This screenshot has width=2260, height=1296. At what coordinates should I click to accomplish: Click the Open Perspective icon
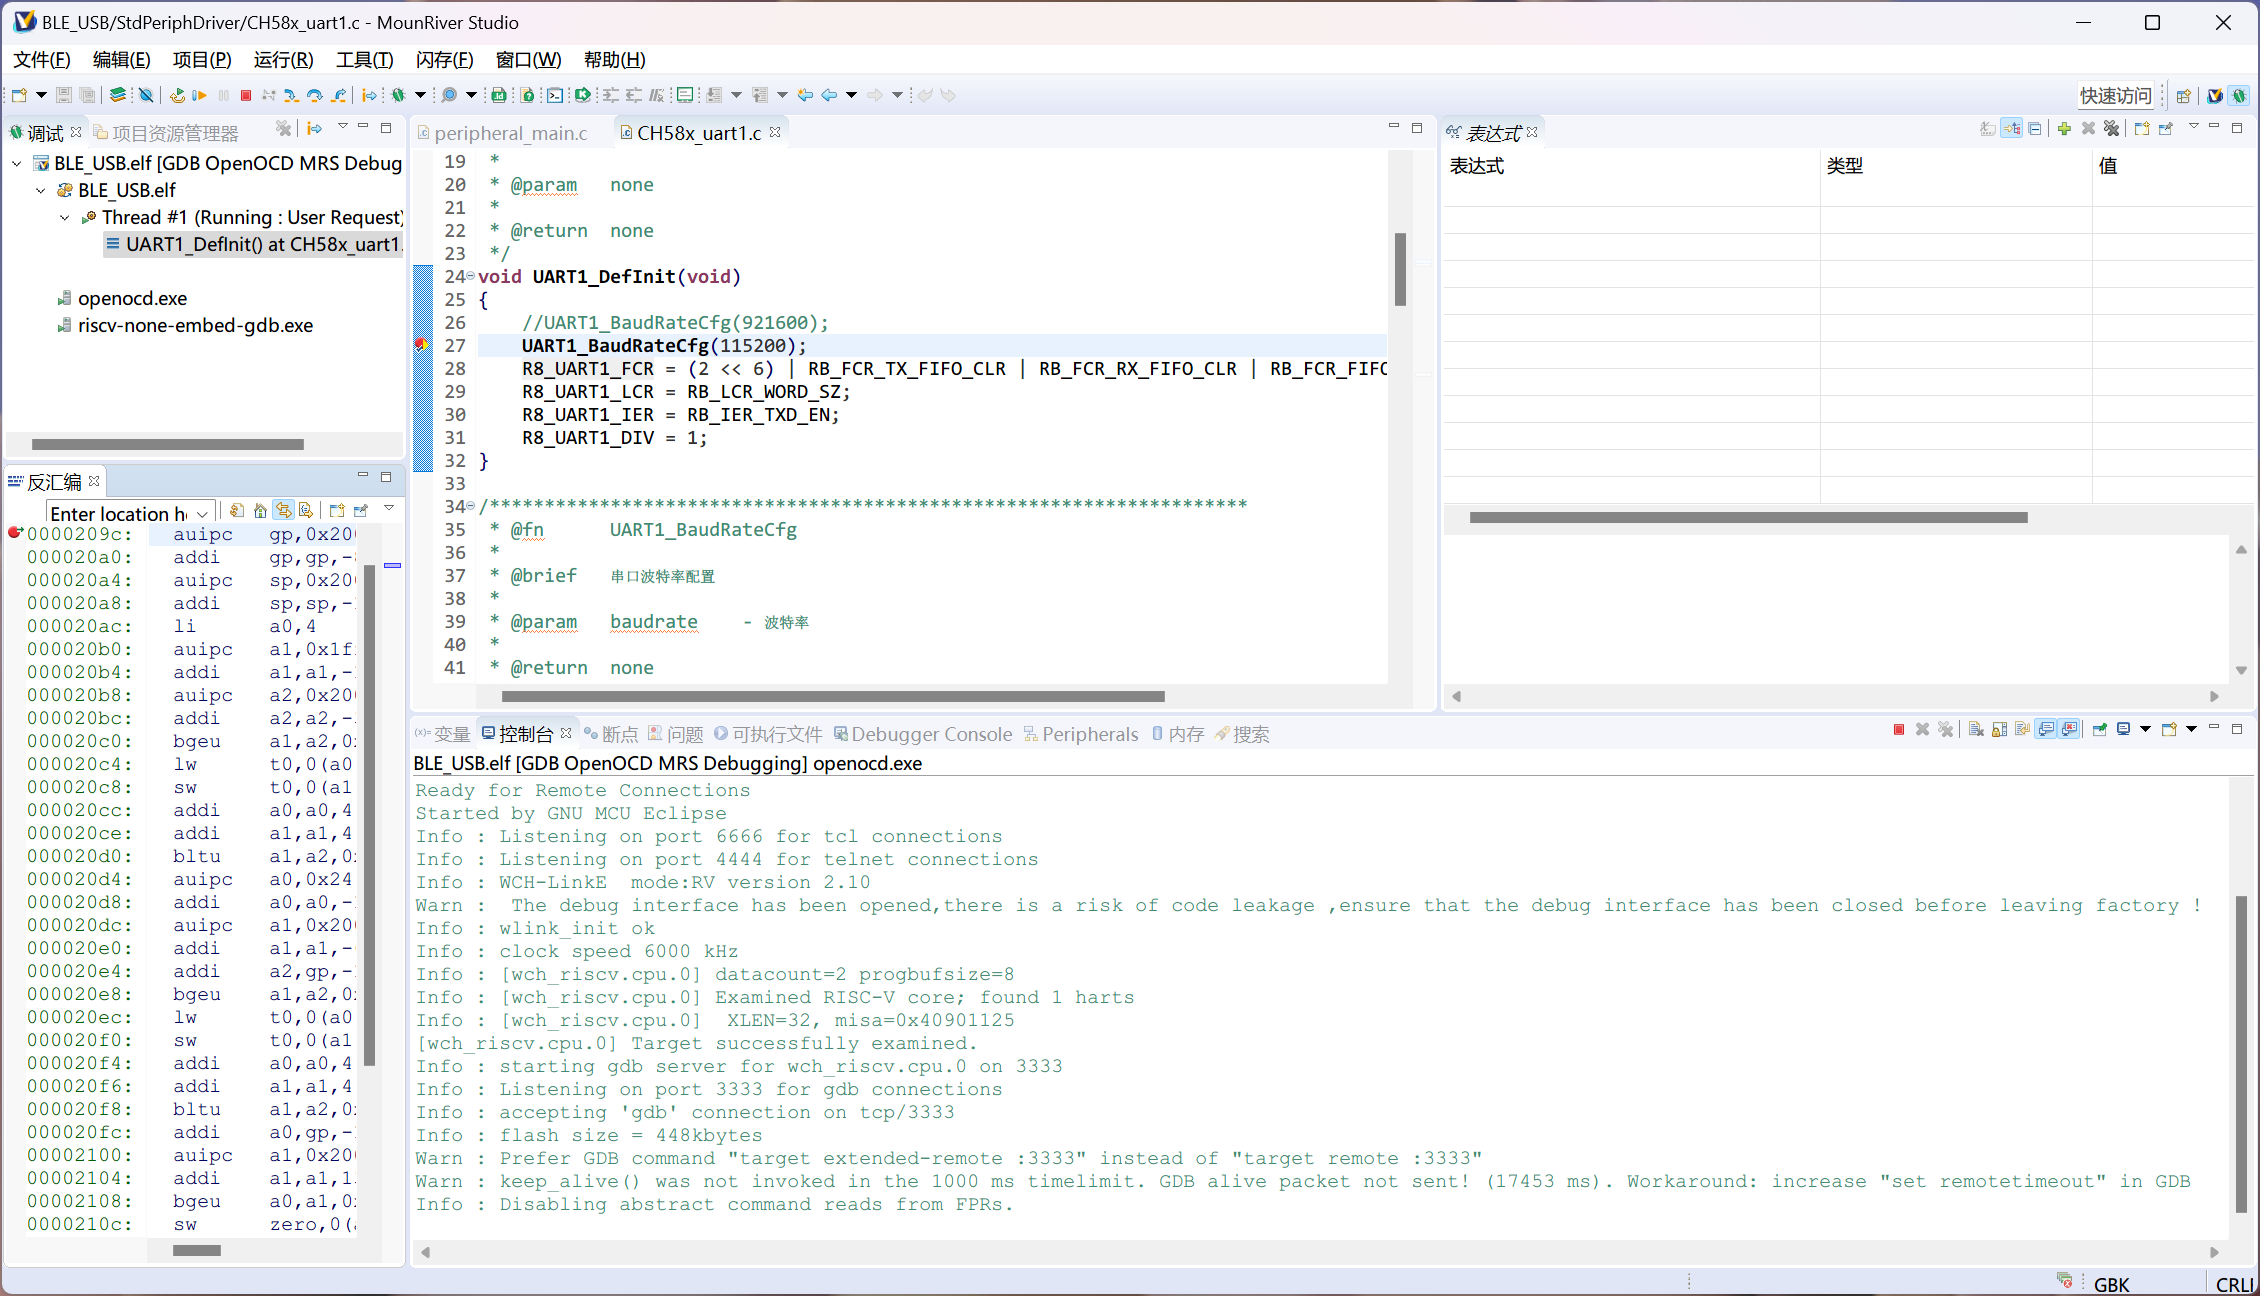pos(2184,96)
